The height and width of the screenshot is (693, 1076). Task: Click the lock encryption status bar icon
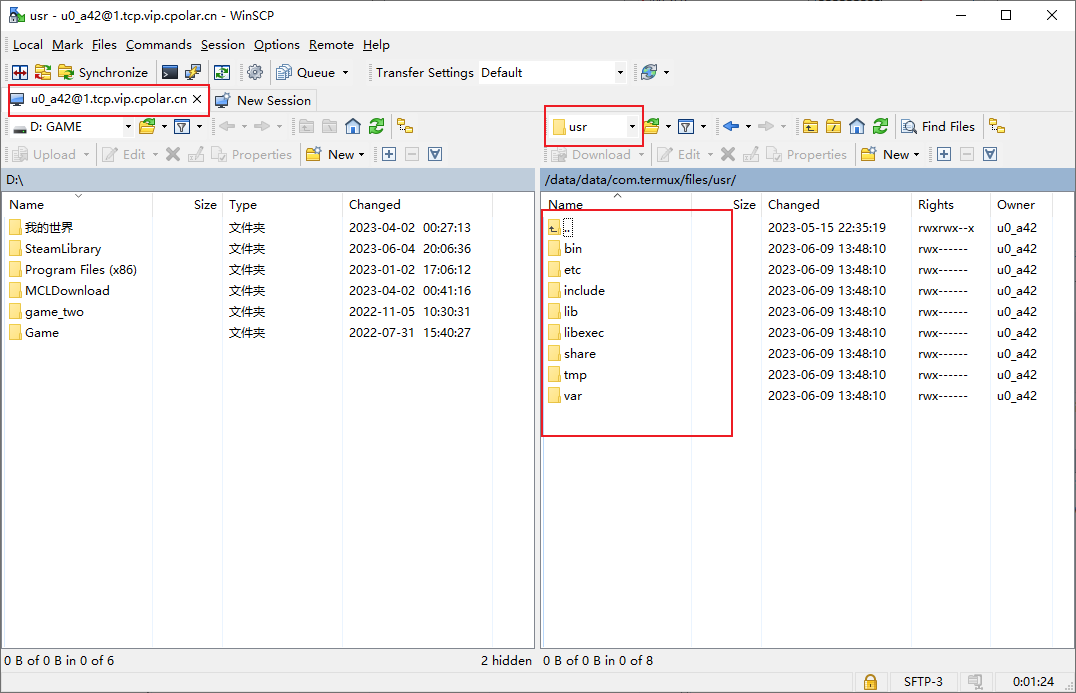[x=870, y=681]
